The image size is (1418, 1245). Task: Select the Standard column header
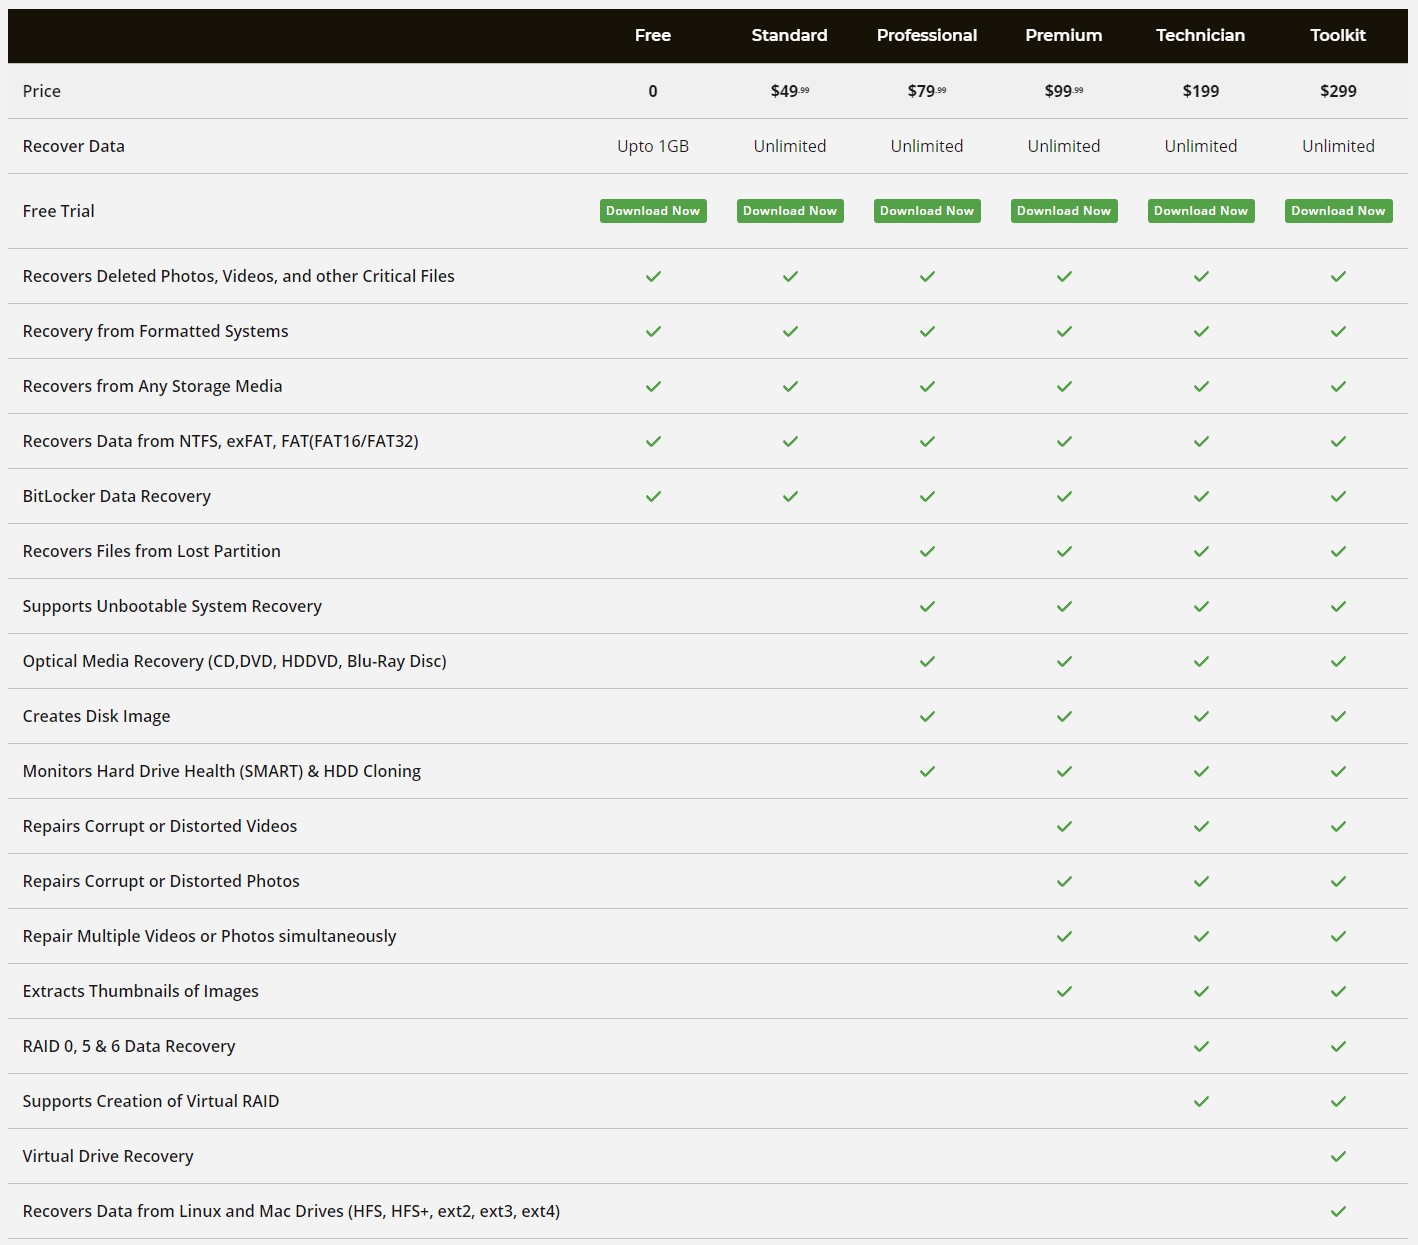tap(790, 35)
